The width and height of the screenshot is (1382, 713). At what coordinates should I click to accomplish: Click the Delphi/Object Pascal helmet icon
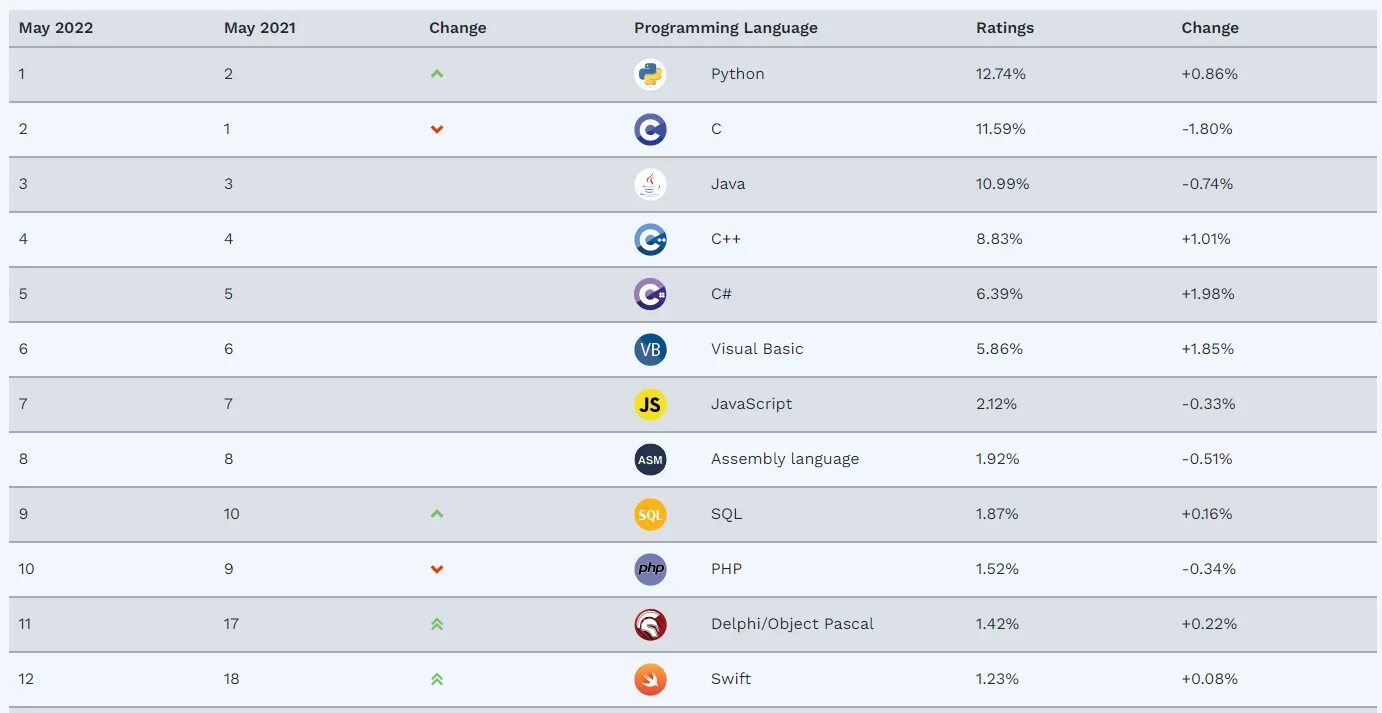click(650, 624)
